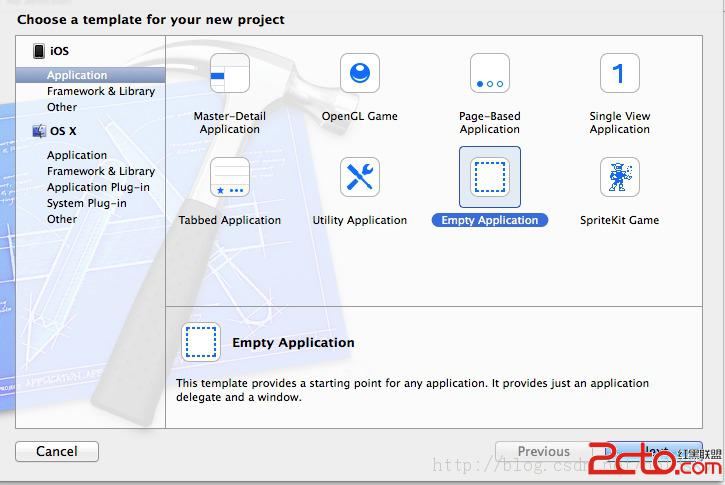Click the OS X Finder icon in sidebar
Viewport: 725px width, 485px height.
(x=39, y=131)
